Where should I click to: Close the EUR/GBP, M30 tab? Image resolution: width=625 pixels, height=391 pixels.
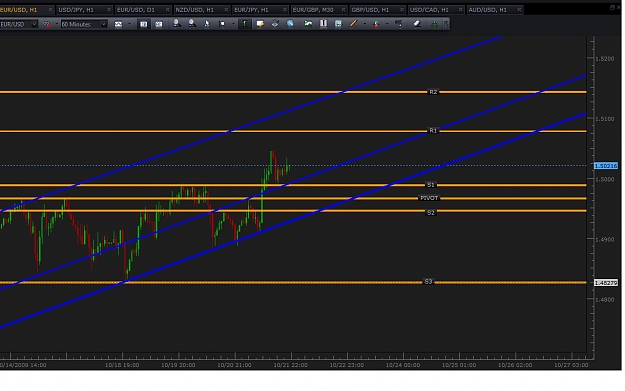[x=343, y=10]
